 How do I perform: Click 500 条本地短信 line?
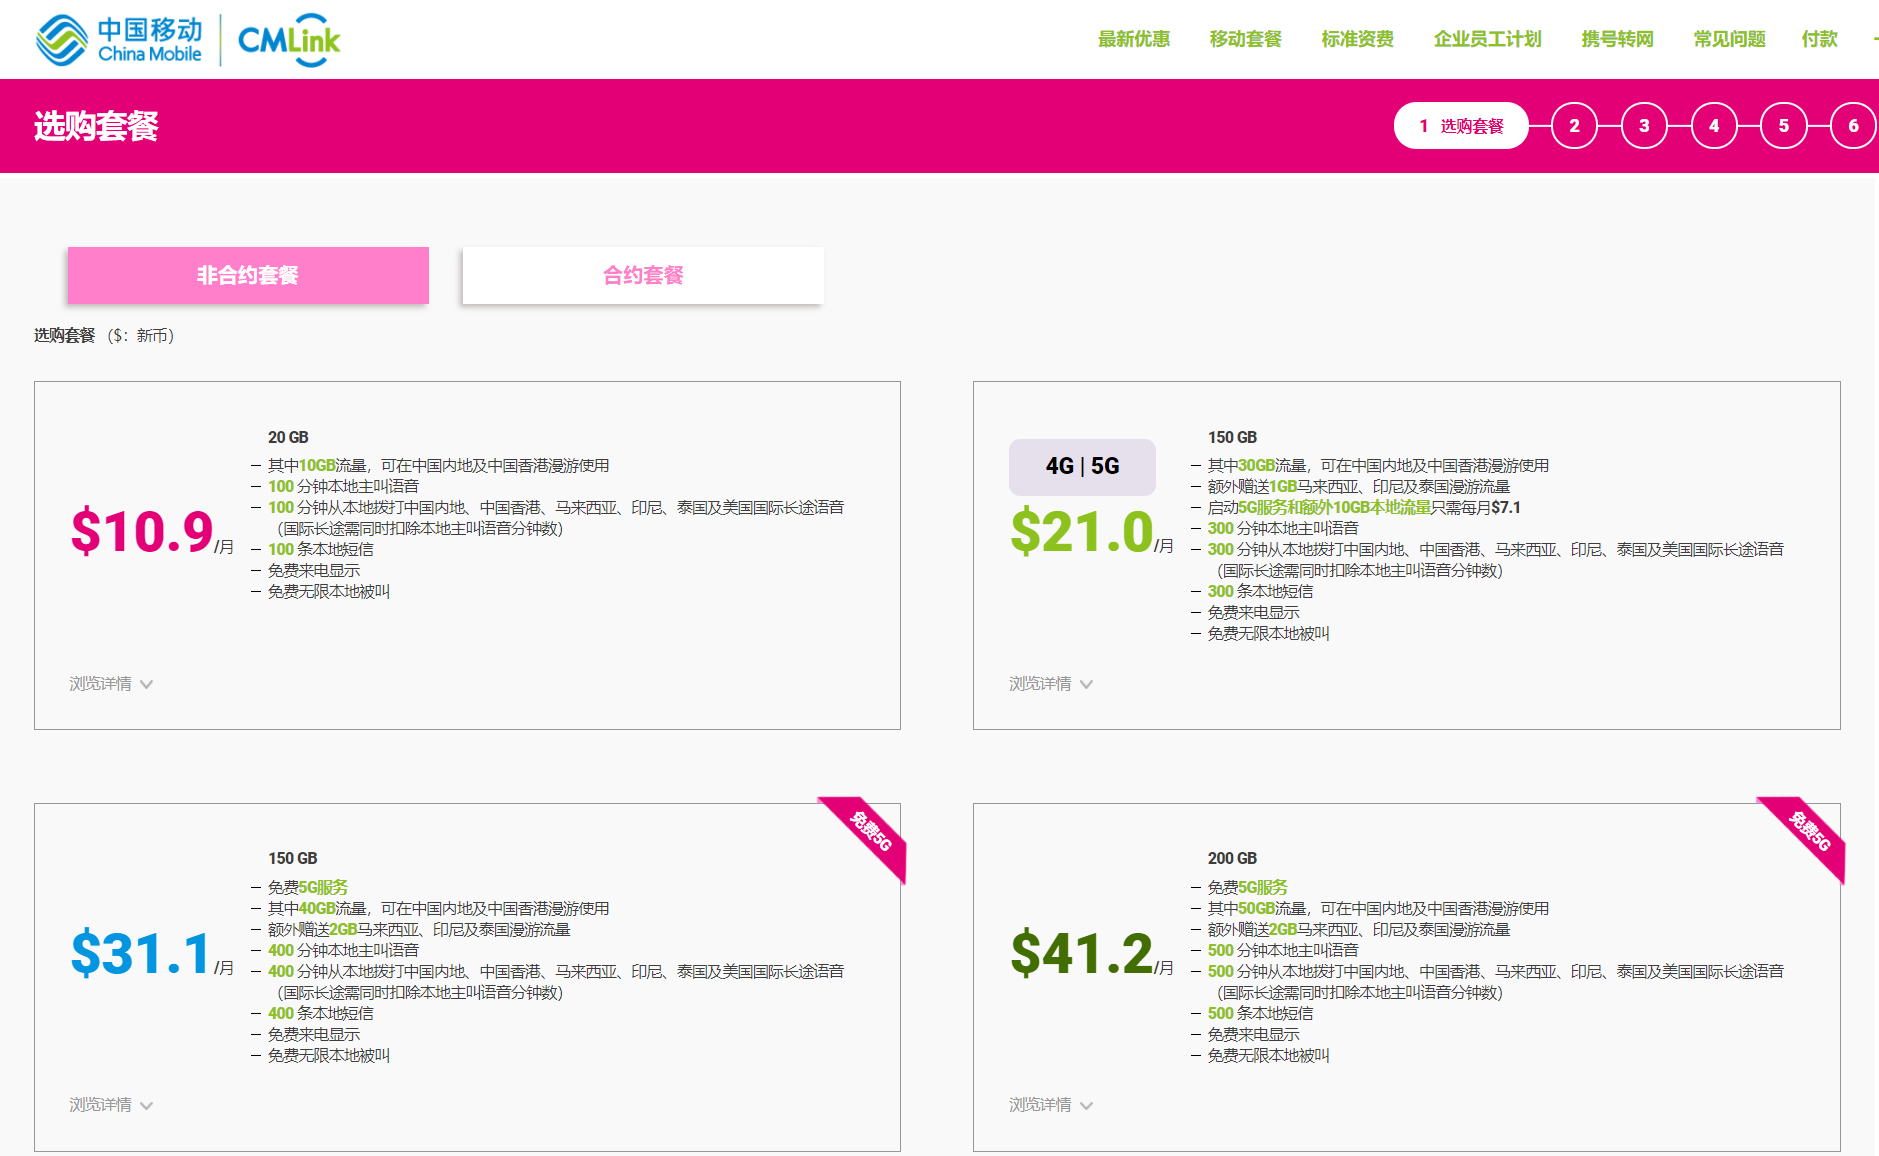point(1260,1013)
